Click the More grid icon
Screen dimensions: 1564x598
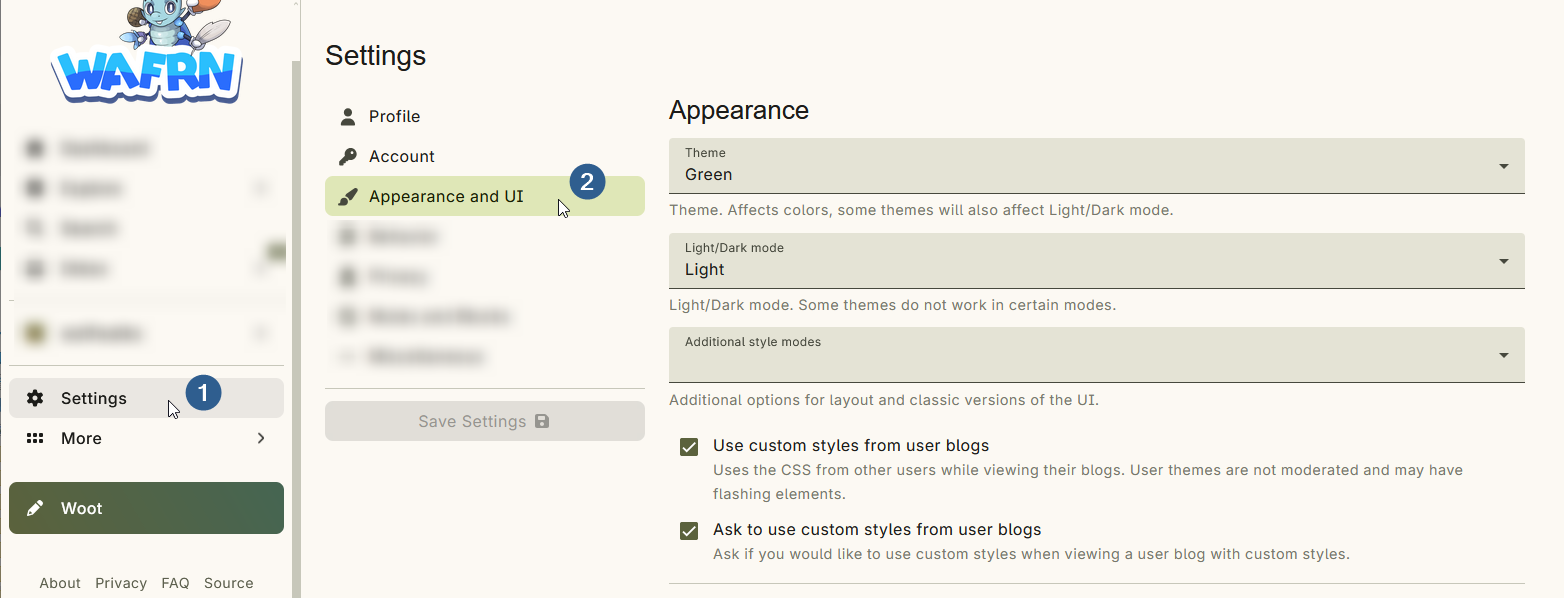(36, 438)
